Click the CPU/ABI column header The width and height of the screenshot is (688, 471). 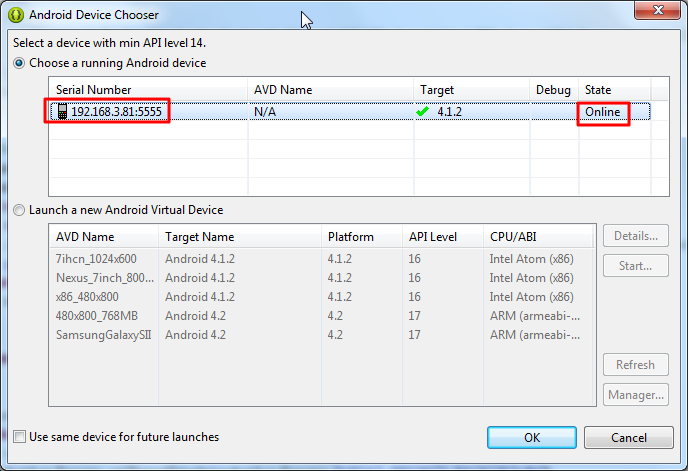click(538, 237)
